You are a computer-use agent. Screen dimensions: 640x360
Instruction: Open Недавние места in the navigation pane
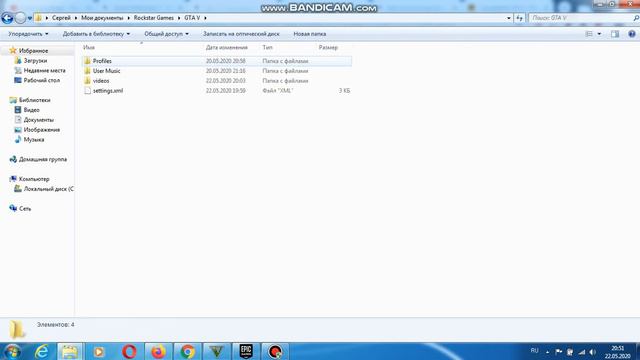coord(44,70)
